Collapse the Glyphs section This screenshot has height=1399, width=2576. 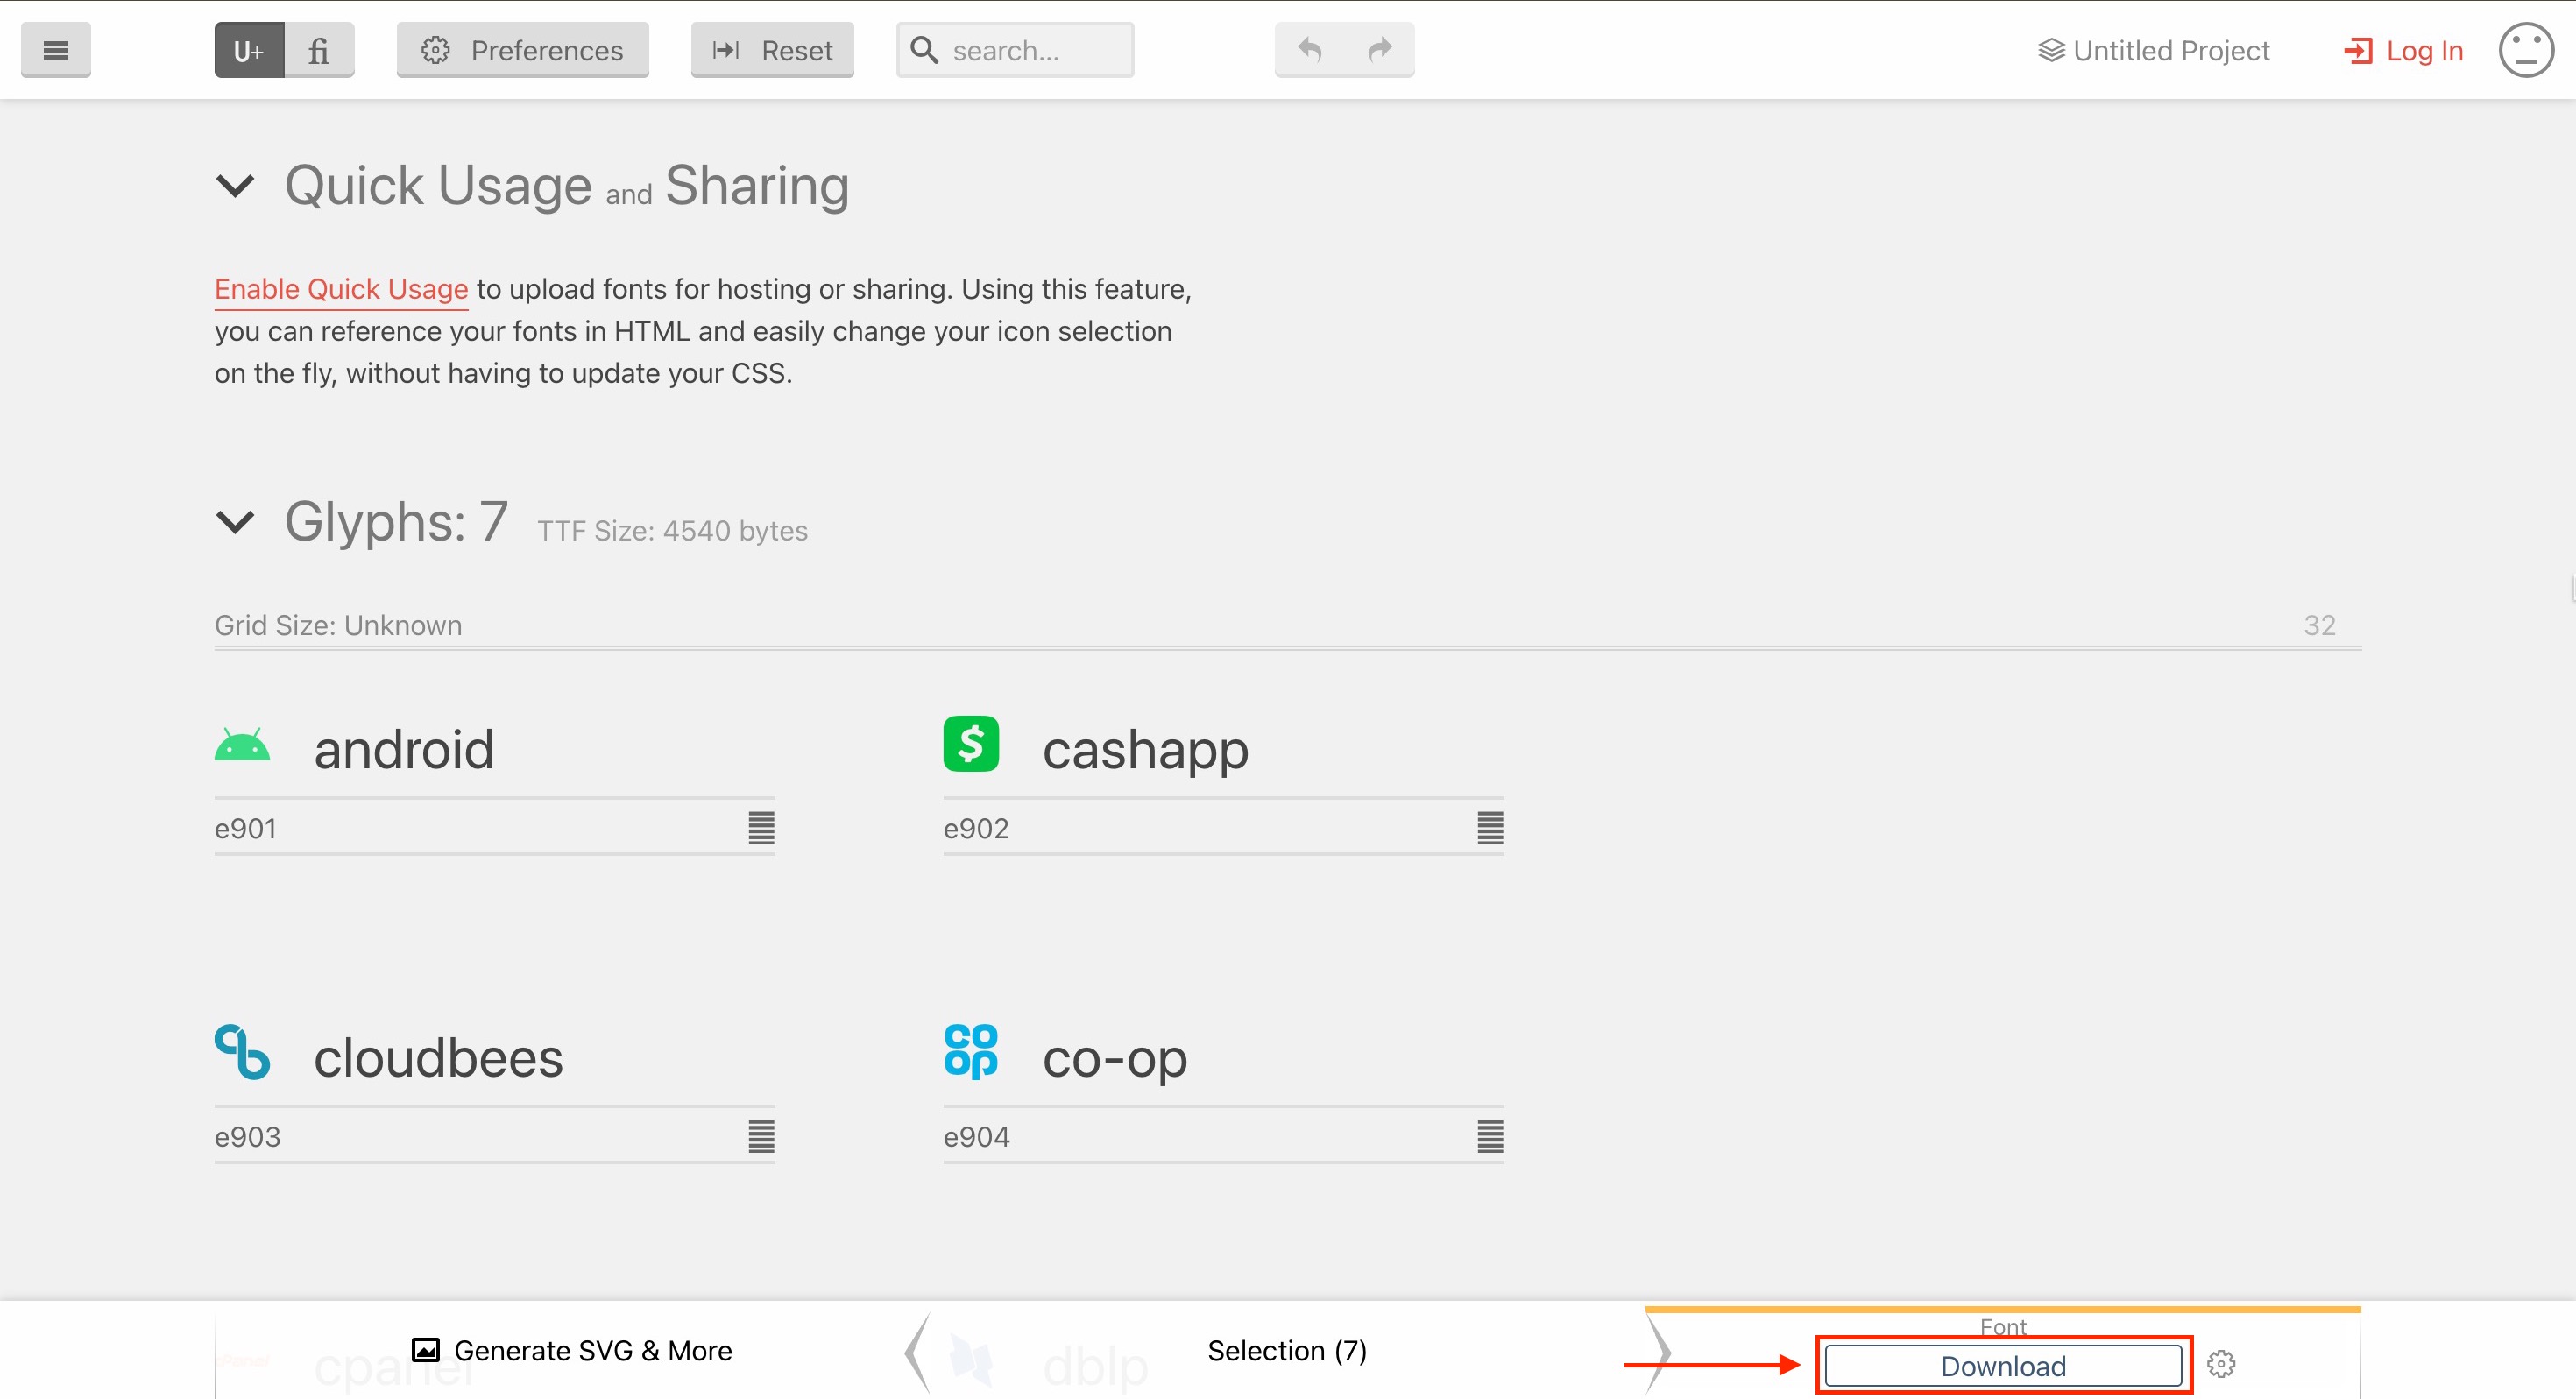coord(235,522)
